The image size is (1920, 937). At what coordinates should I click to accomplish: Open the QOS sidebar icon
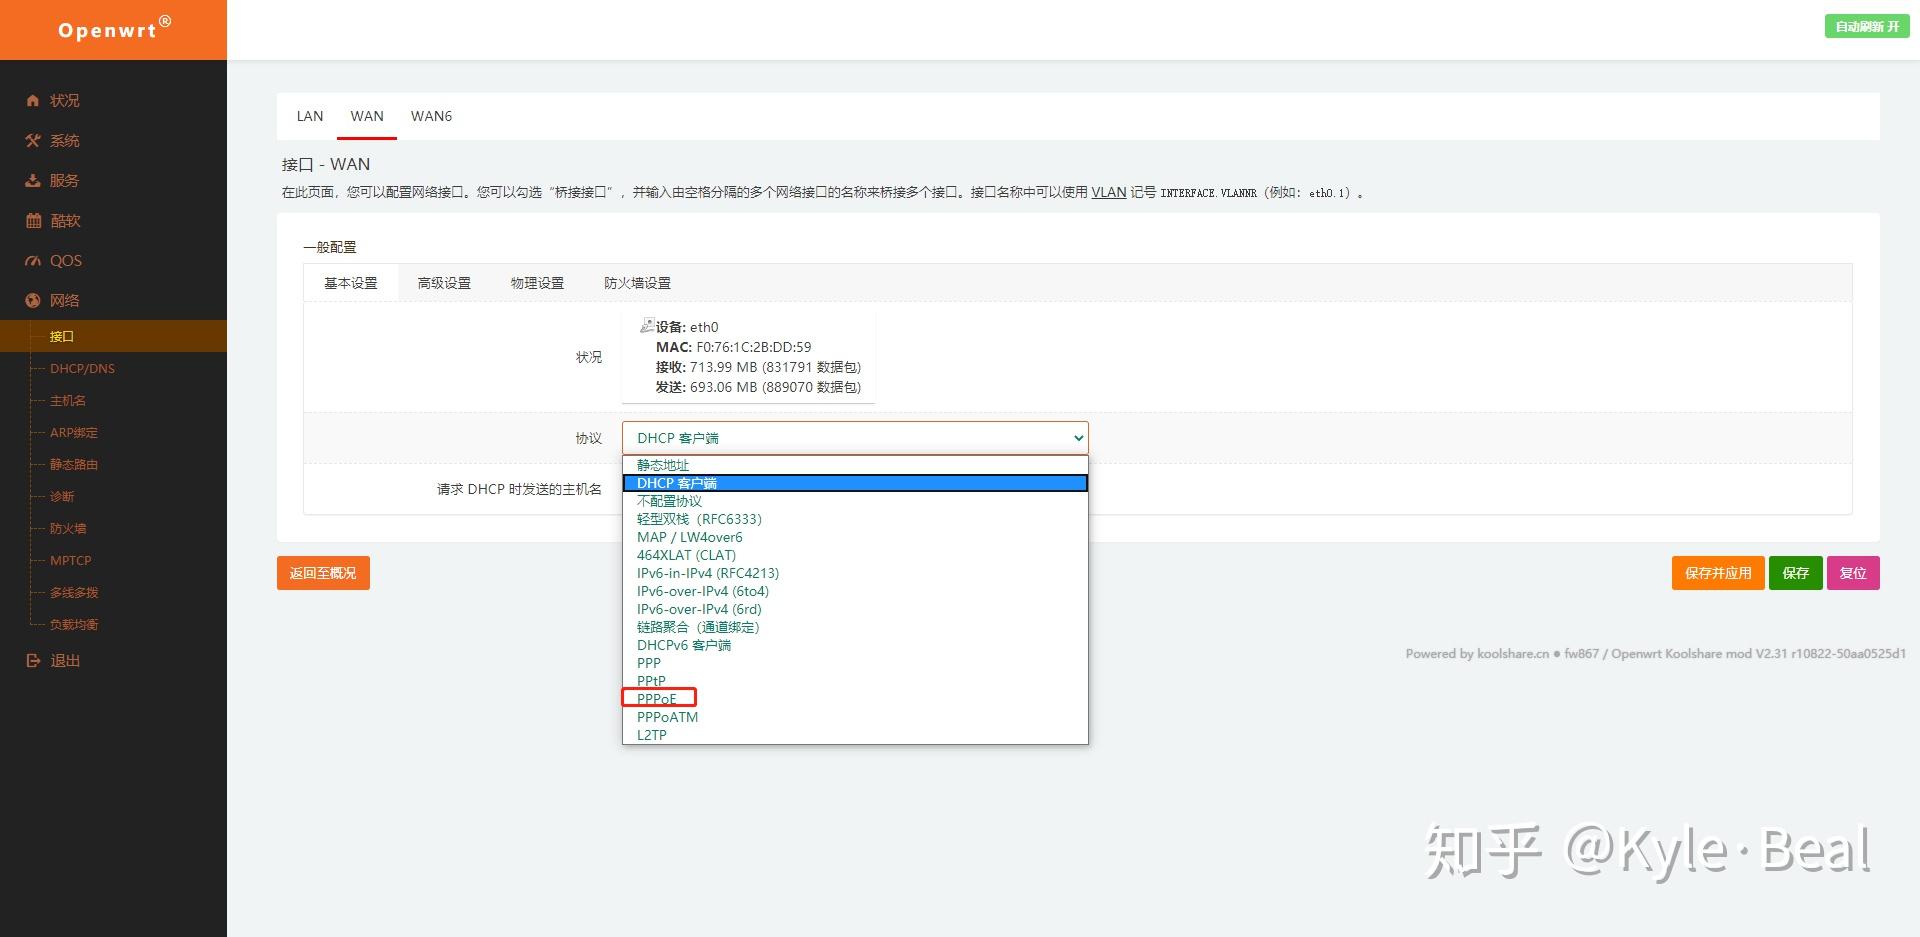[31, 260]
